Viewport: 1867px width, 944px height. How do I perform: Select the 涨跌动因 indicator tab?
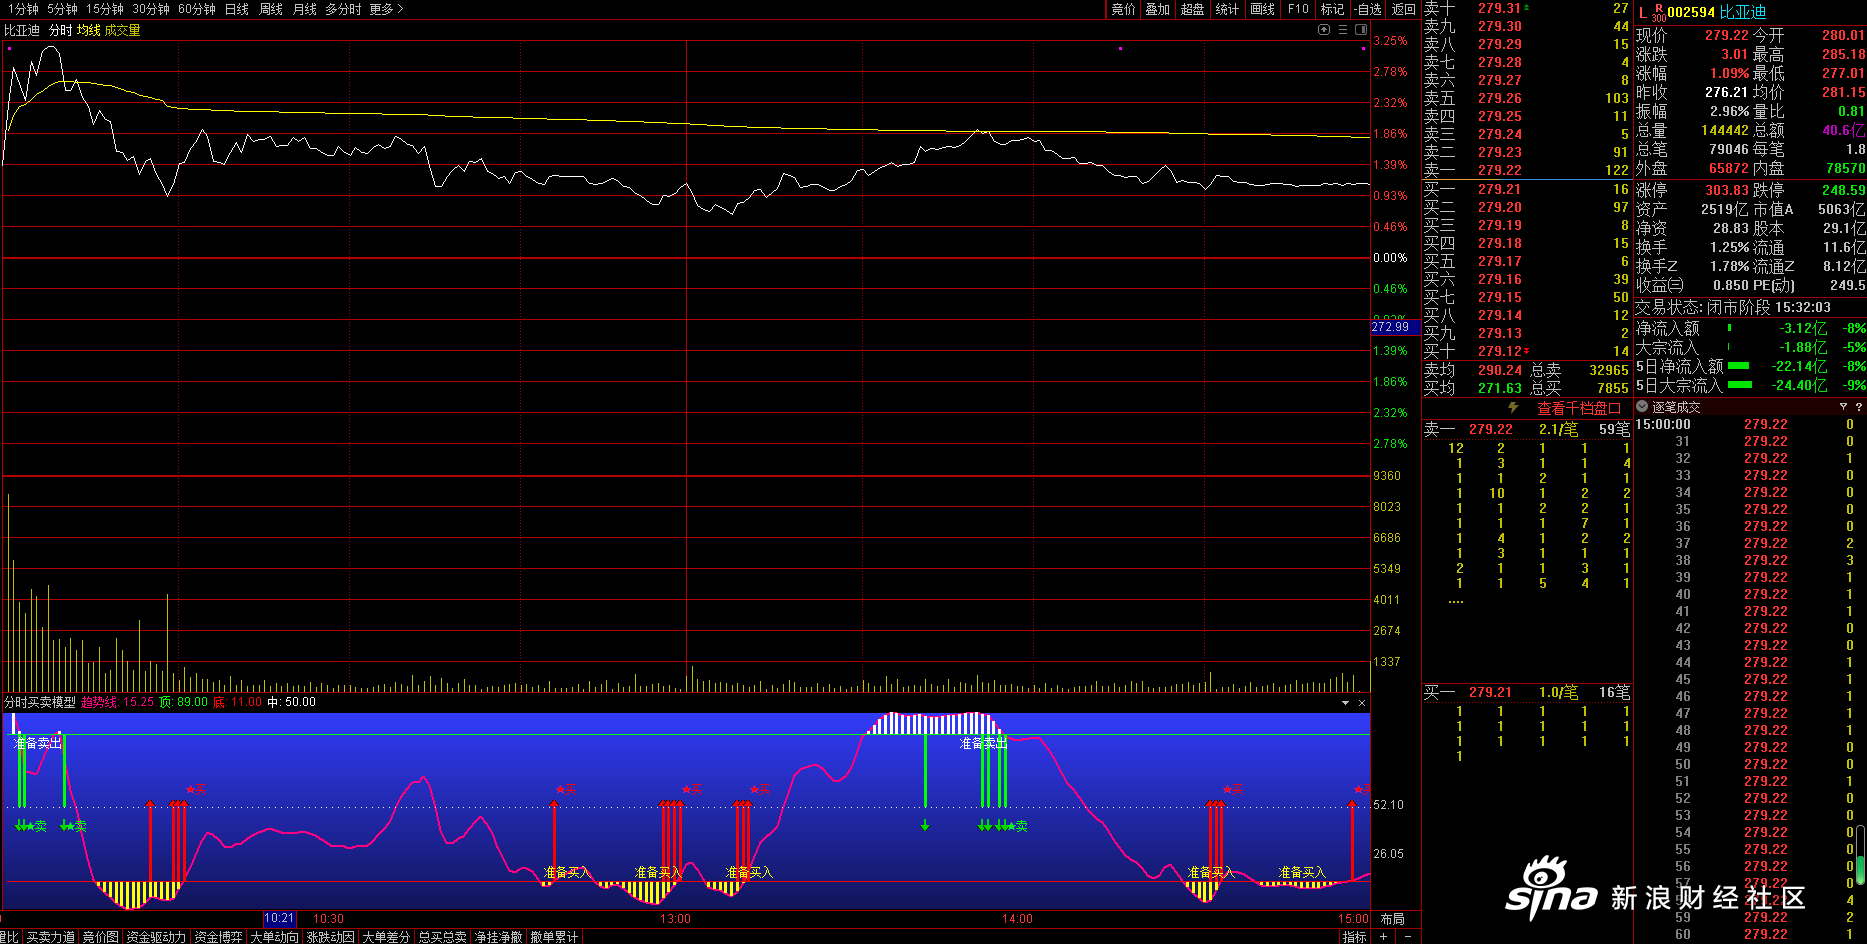point(330,937)
